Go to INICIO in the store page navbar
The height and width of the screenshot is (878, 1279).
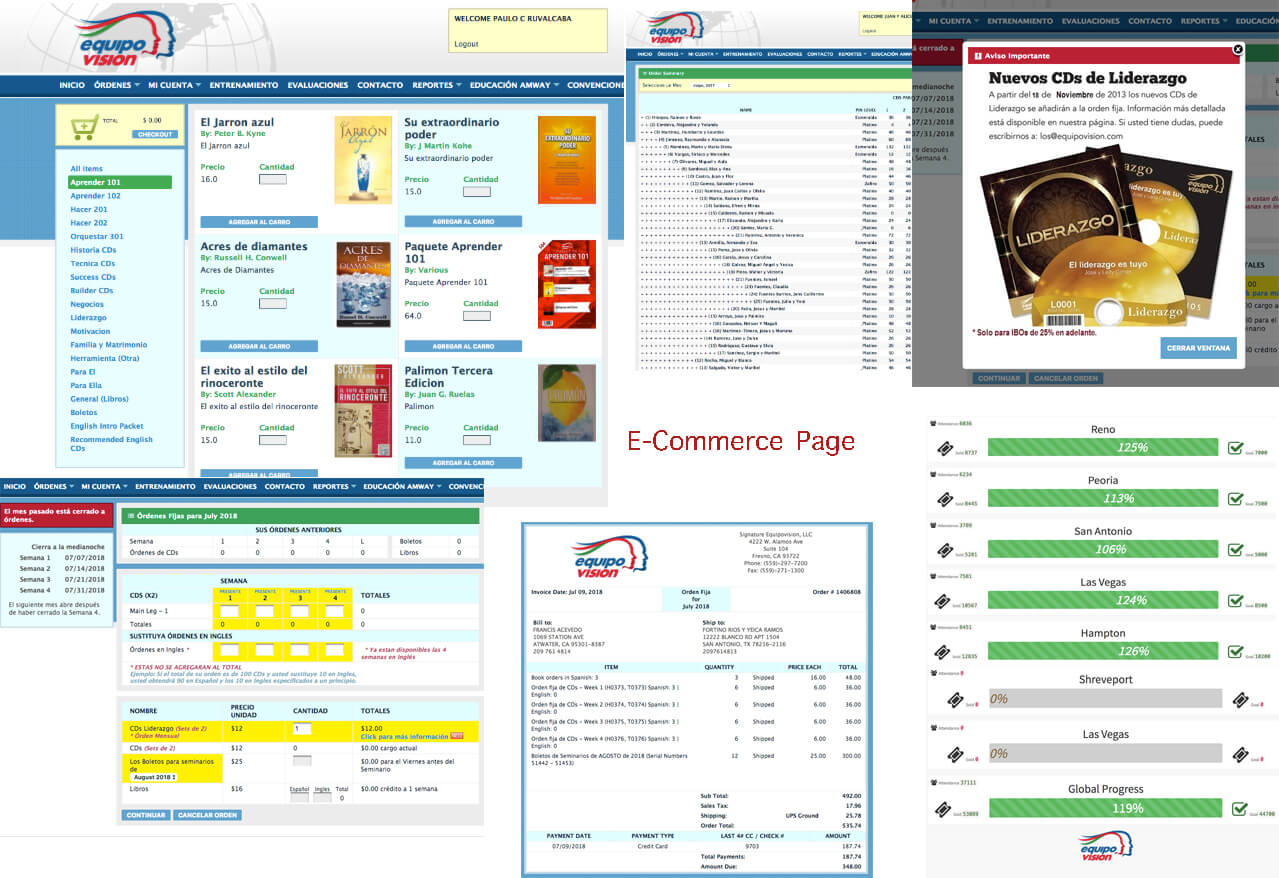pyautogui.click(x=72, y=85)
